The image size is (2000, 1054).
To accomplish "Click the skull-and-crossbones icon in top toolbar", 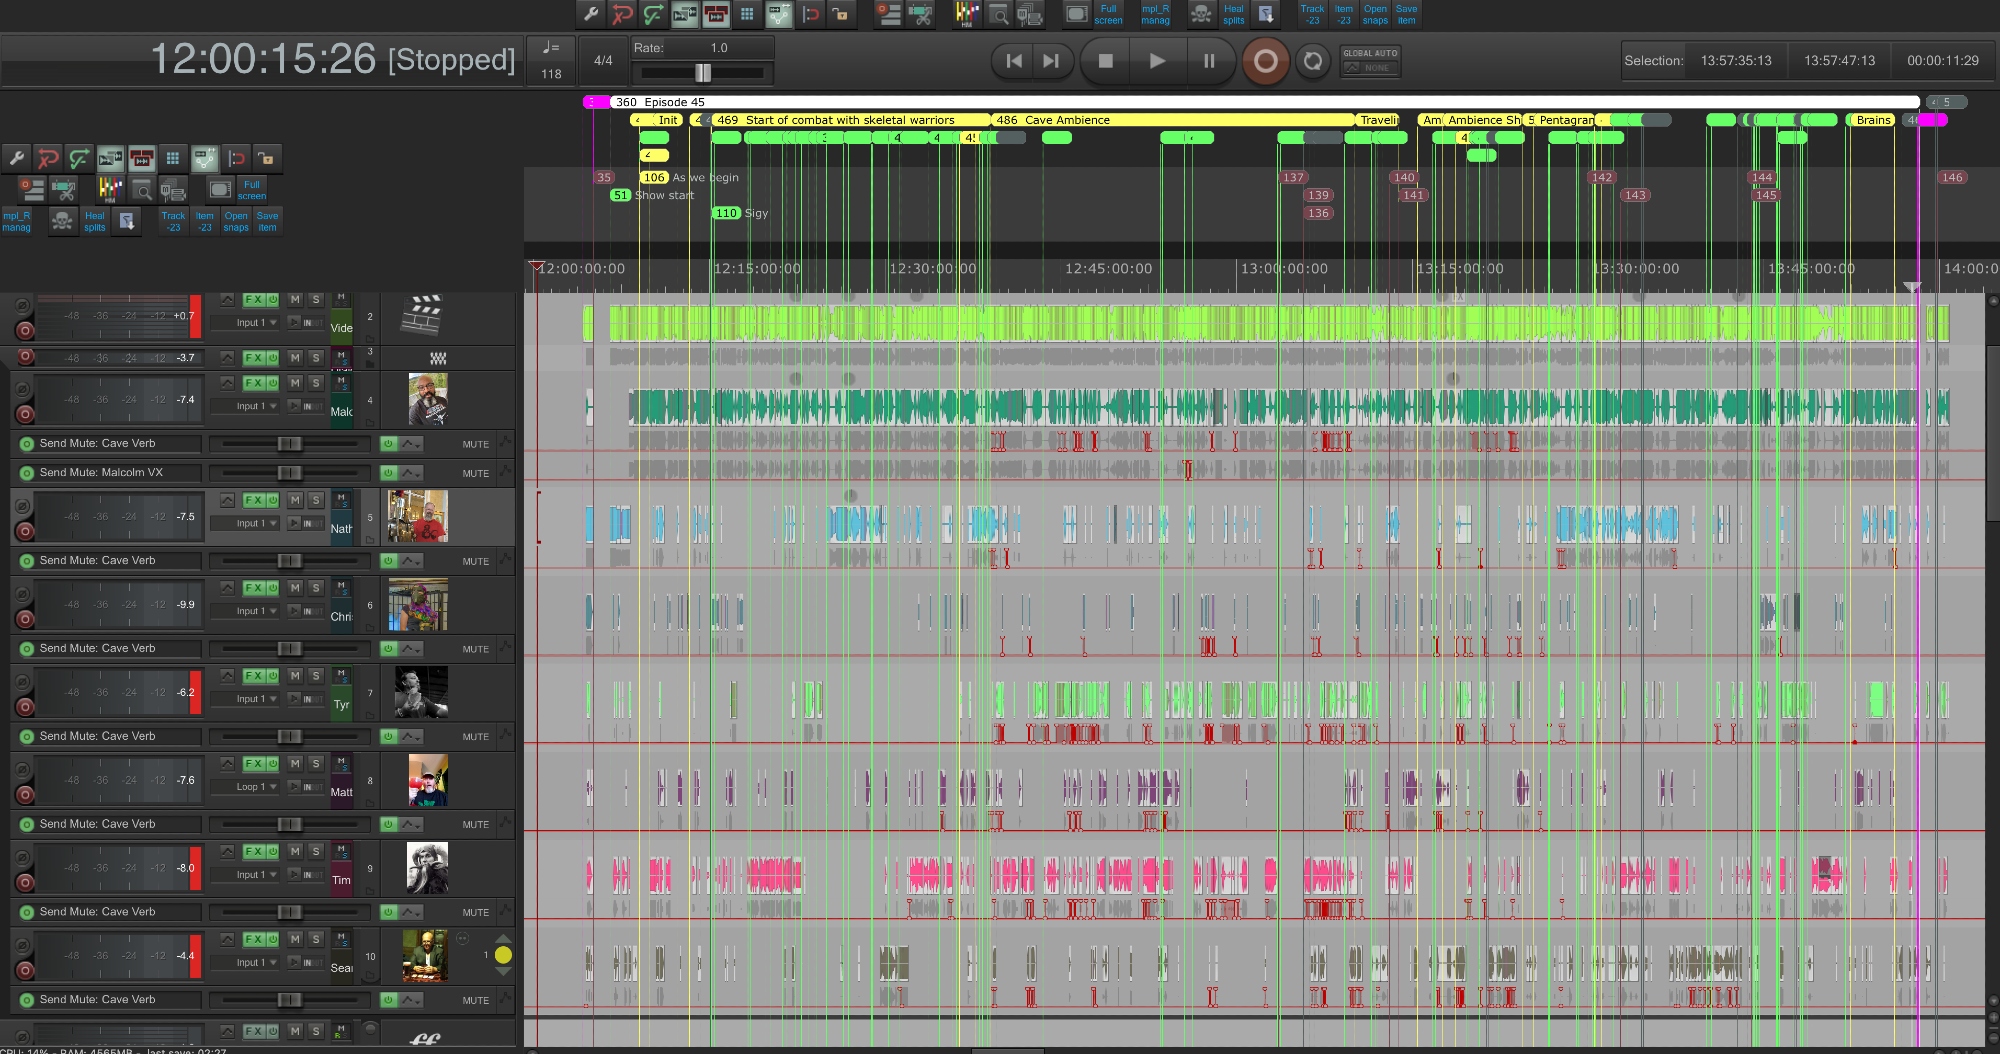I will pos(1201,14).
